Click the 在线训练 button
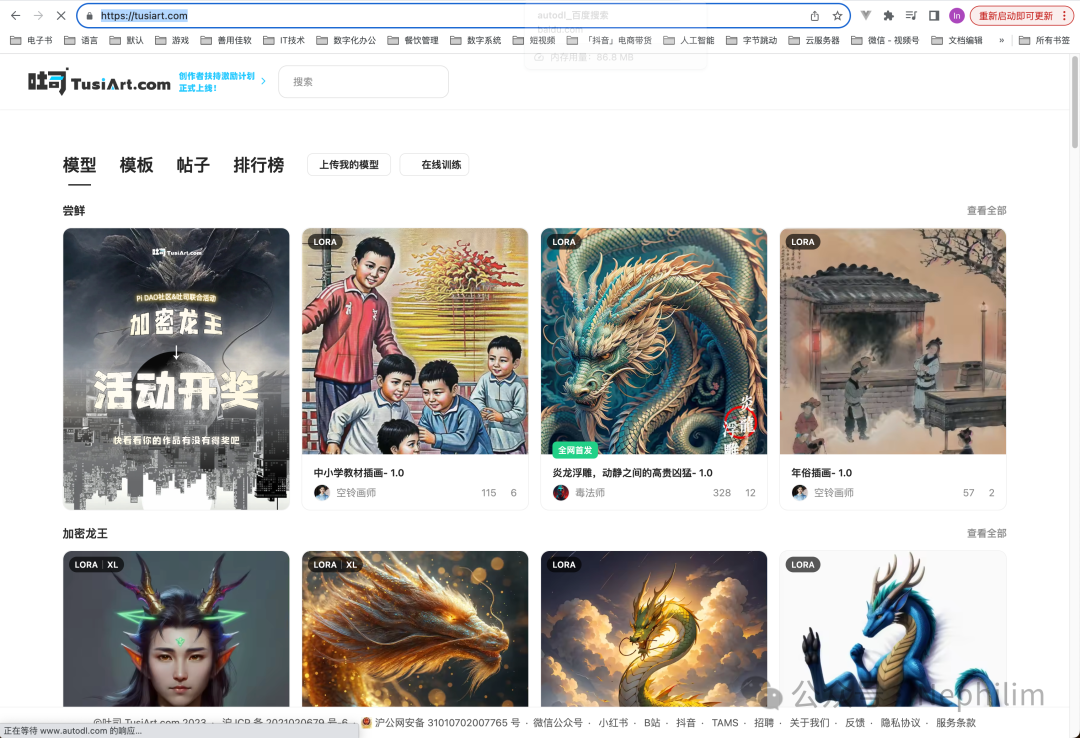 click(435, 165)
